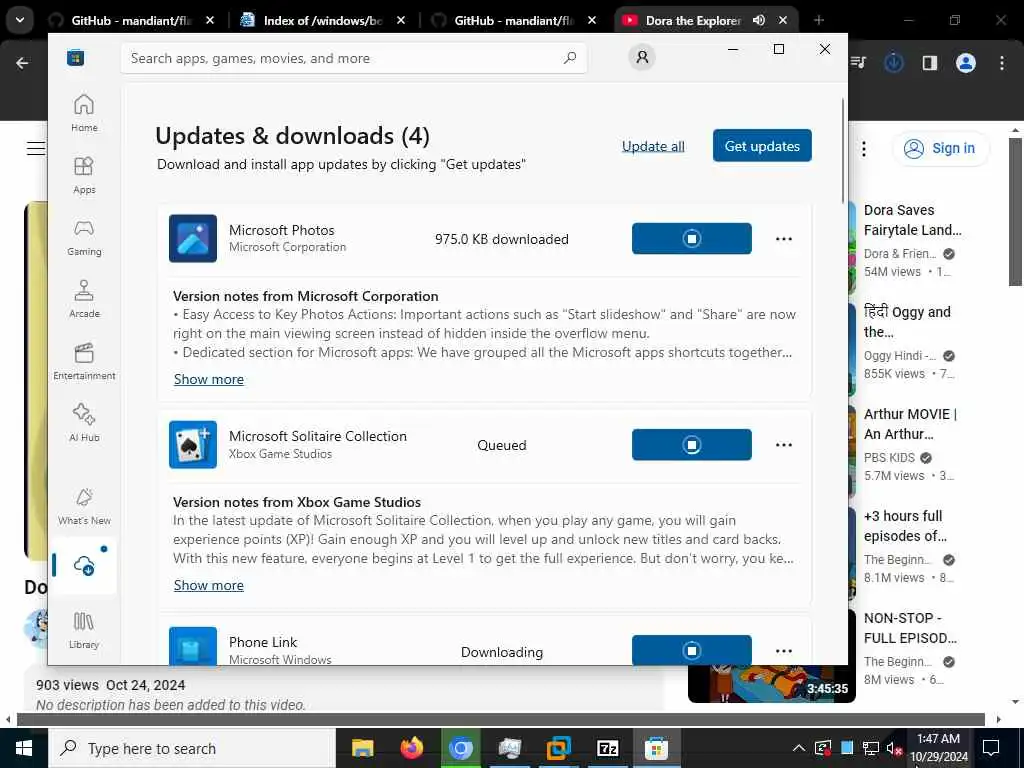Click YouTube Sign in button
The width and height of the screenshot is (1024, 768).
click(940, 148)
